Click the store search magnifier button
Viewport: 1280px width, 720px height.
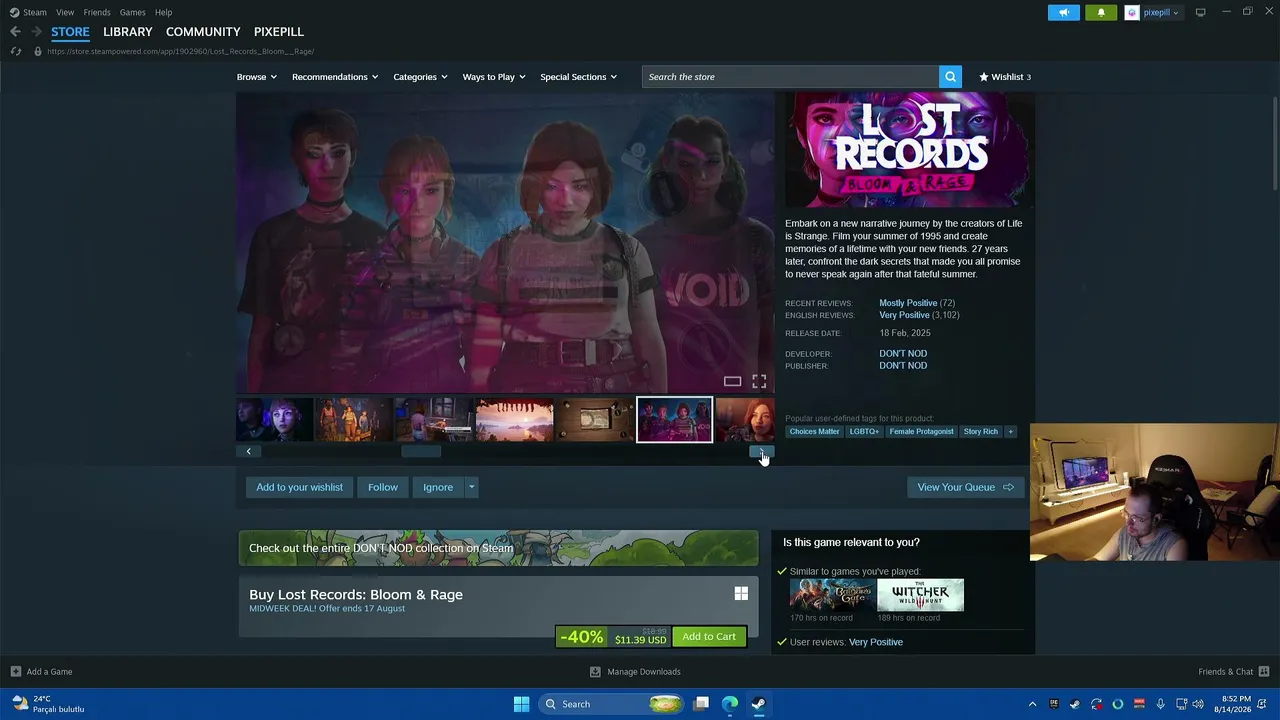[950, 77]
